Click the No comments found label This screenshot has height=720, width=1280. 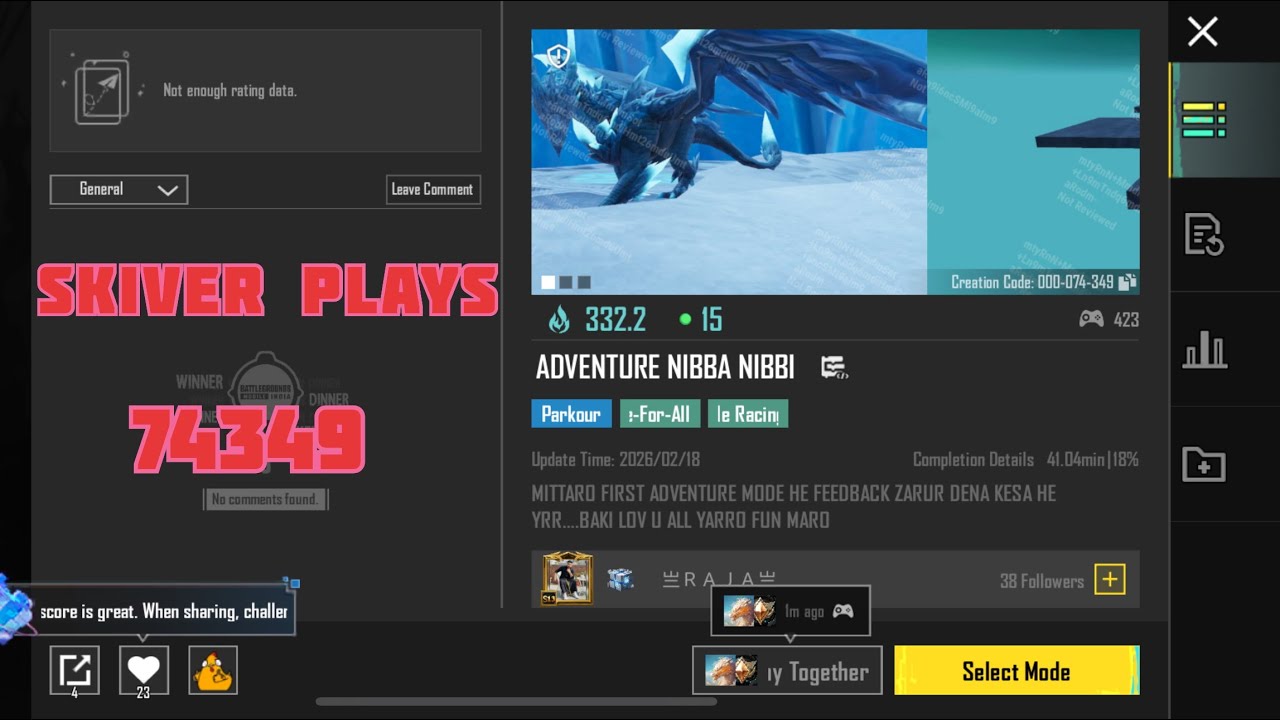265,498
